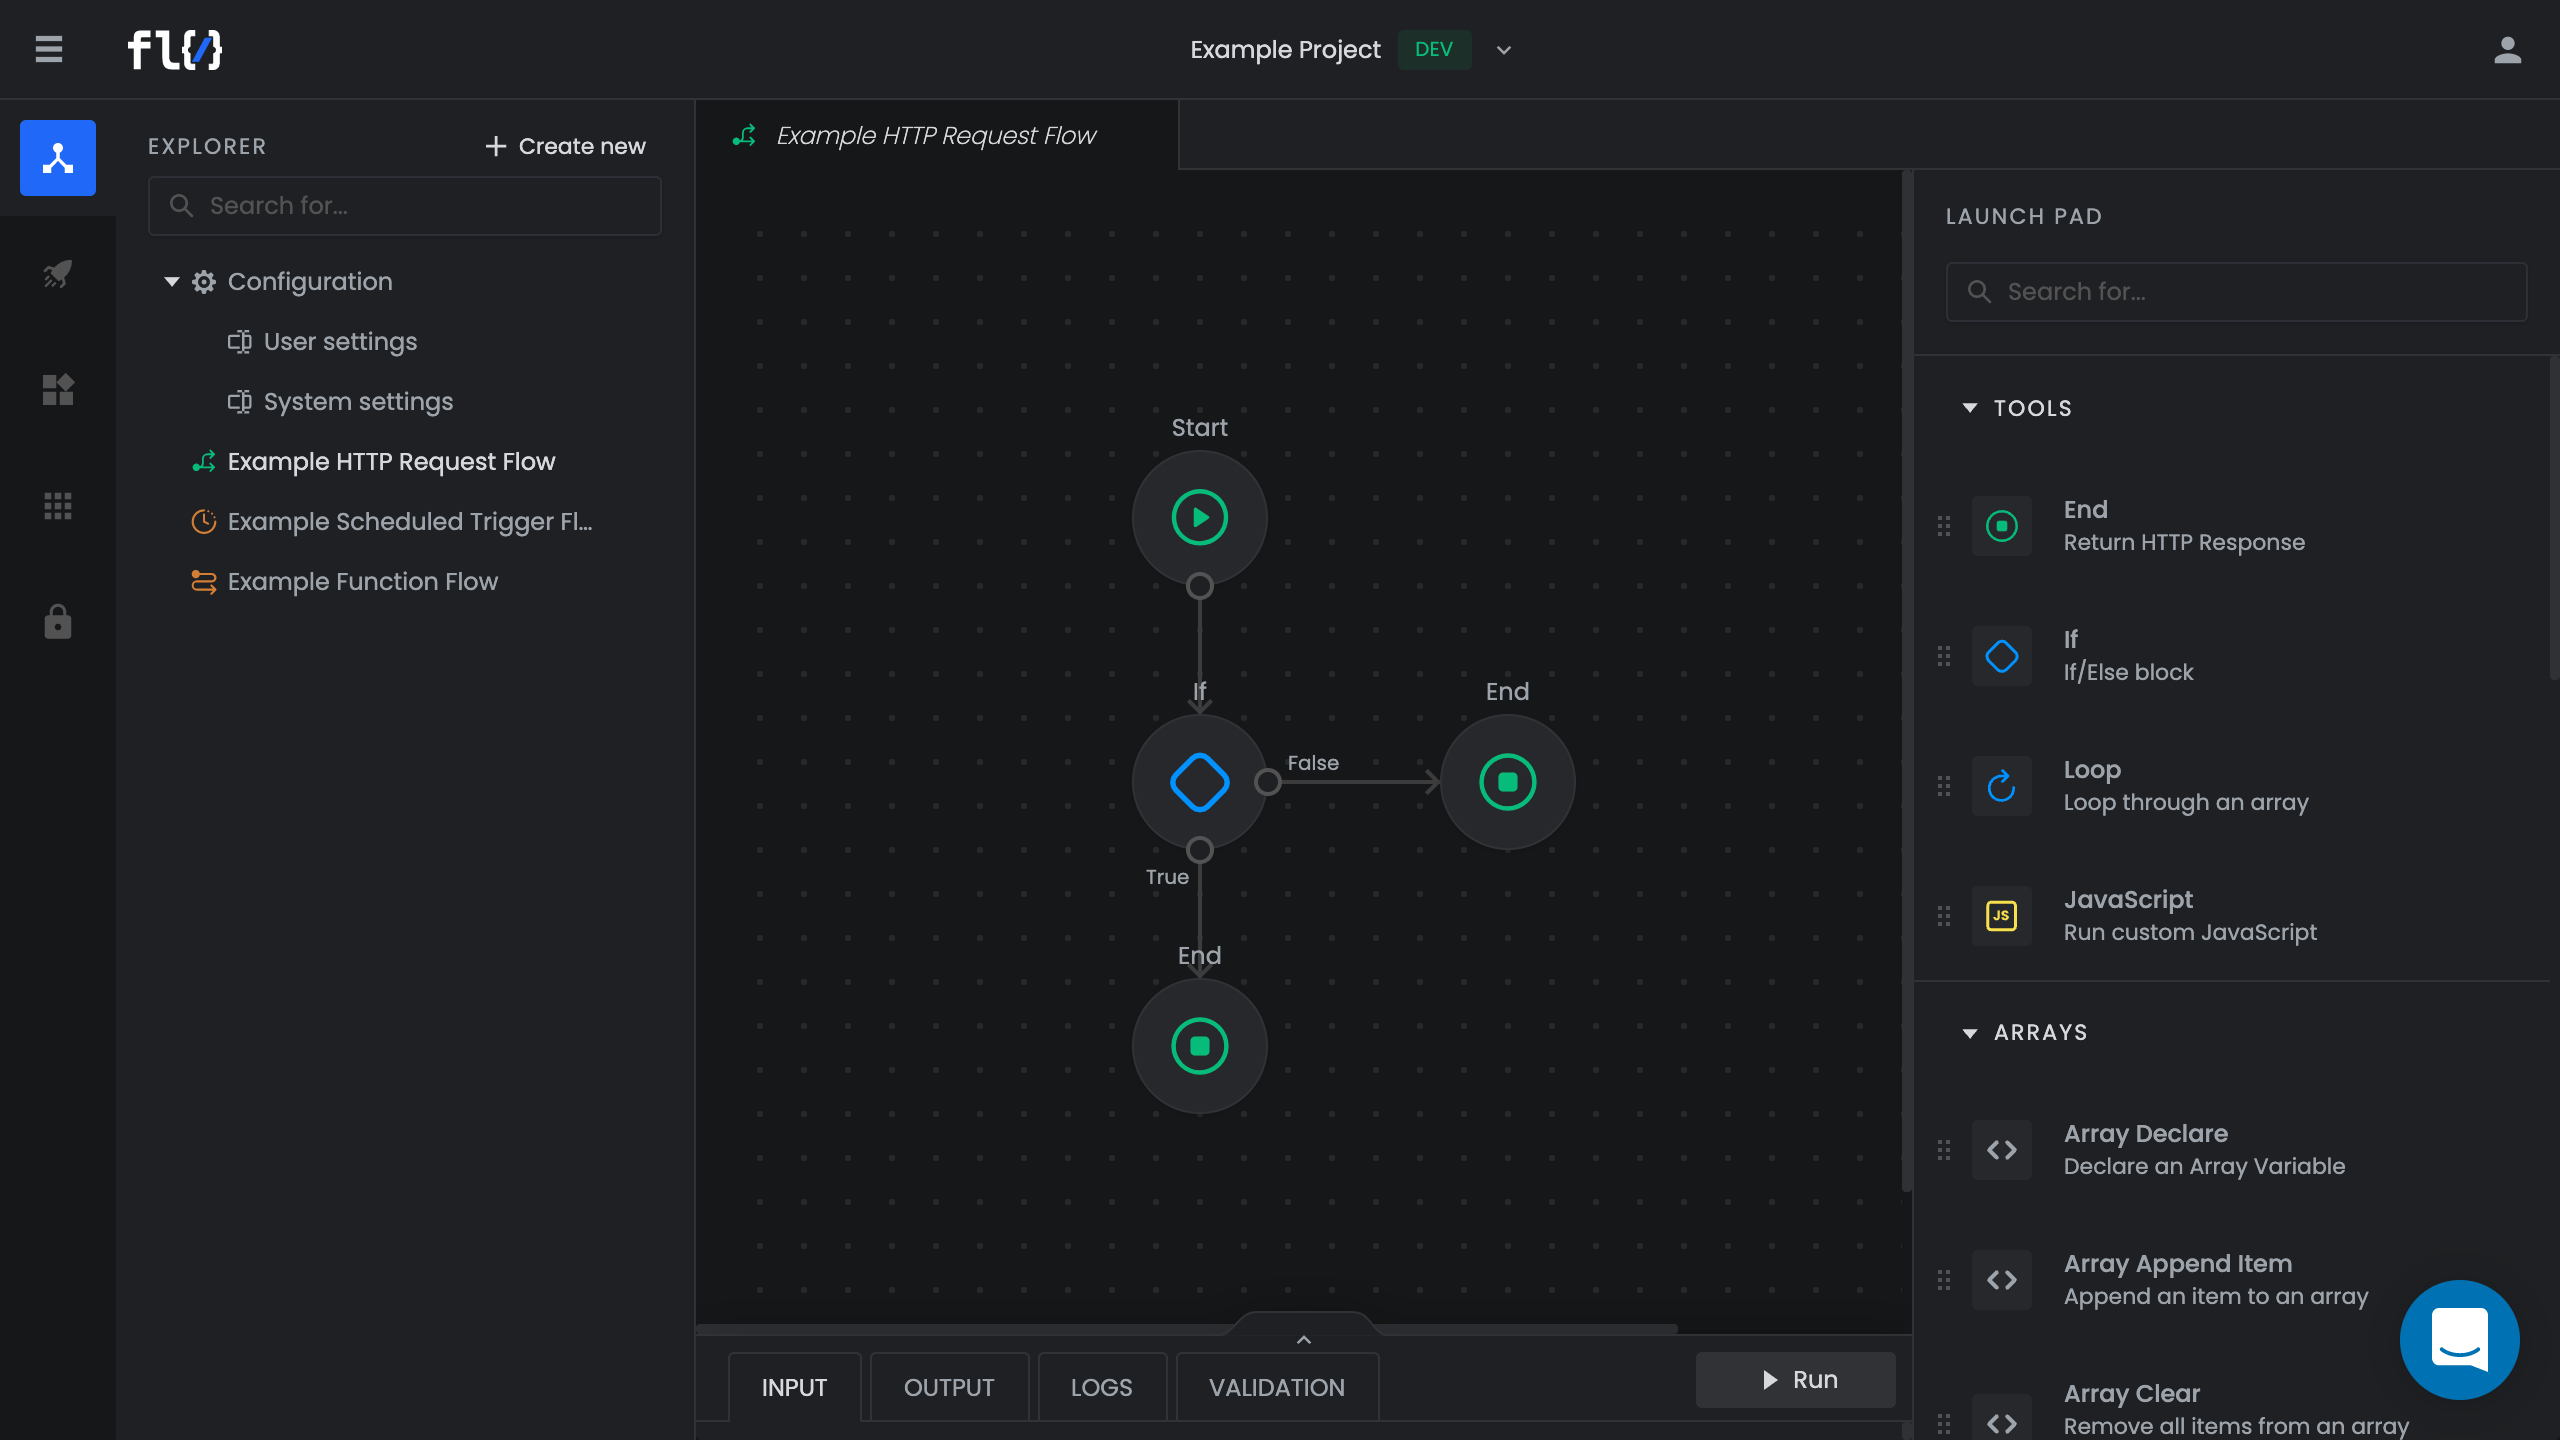The height and width of the screenshot is (1440, 2560).
Task: Collapse the TOOLS section
Action: click(1970, 408)
